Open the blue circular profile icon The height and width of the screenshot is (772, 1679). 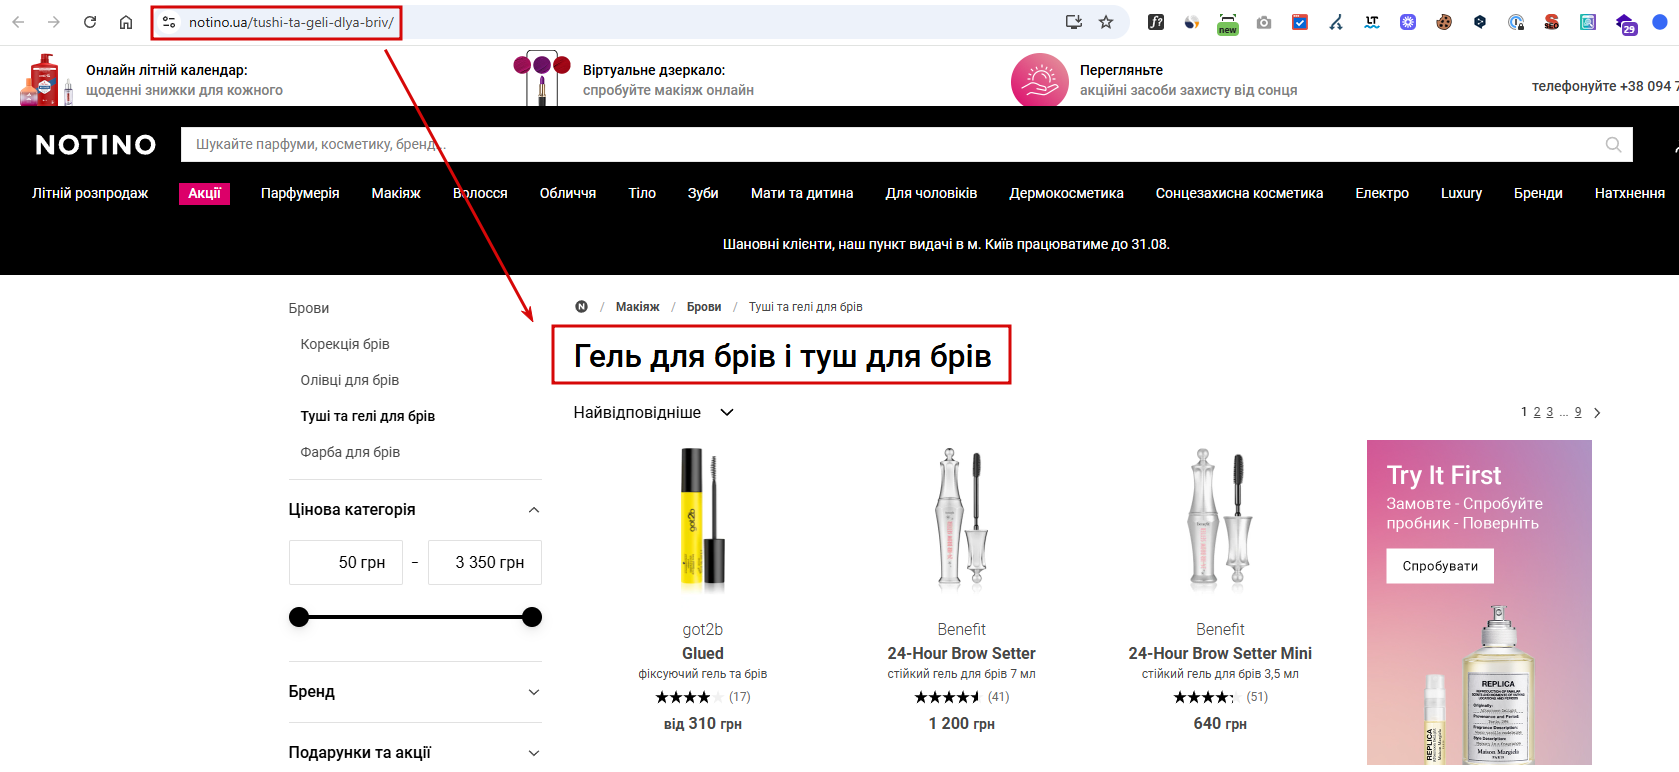click(1660, 22)
